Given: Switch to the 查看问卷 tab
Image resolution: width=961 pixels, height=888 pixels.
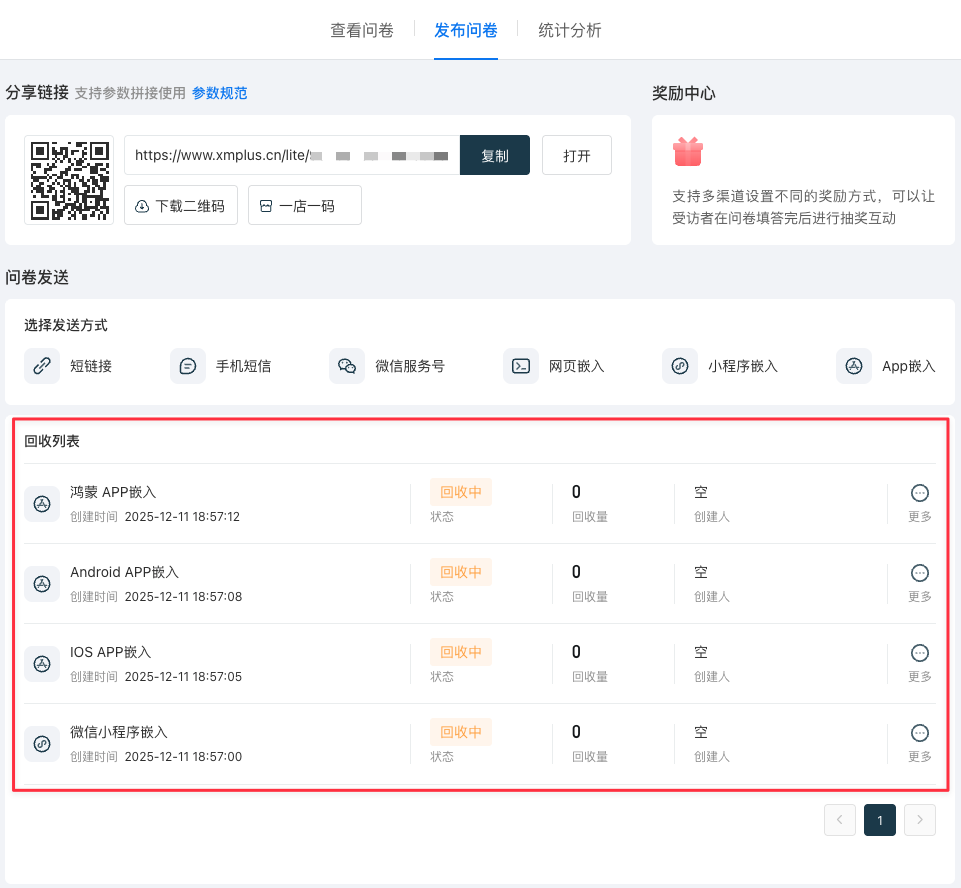Looking at the screenshot, I should pos(362,30).
